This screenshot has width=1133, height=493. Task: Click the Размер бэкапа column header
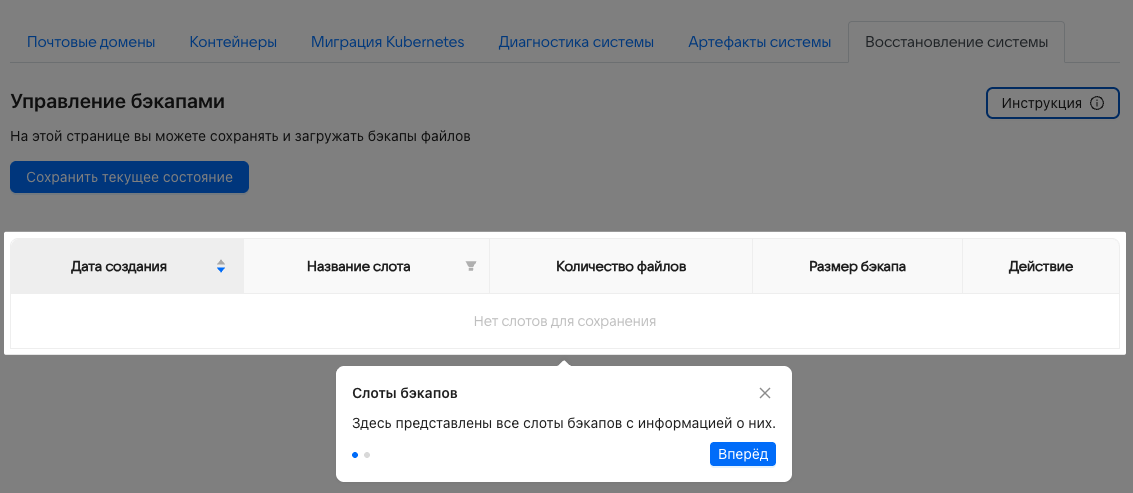(x=858, y=266)
